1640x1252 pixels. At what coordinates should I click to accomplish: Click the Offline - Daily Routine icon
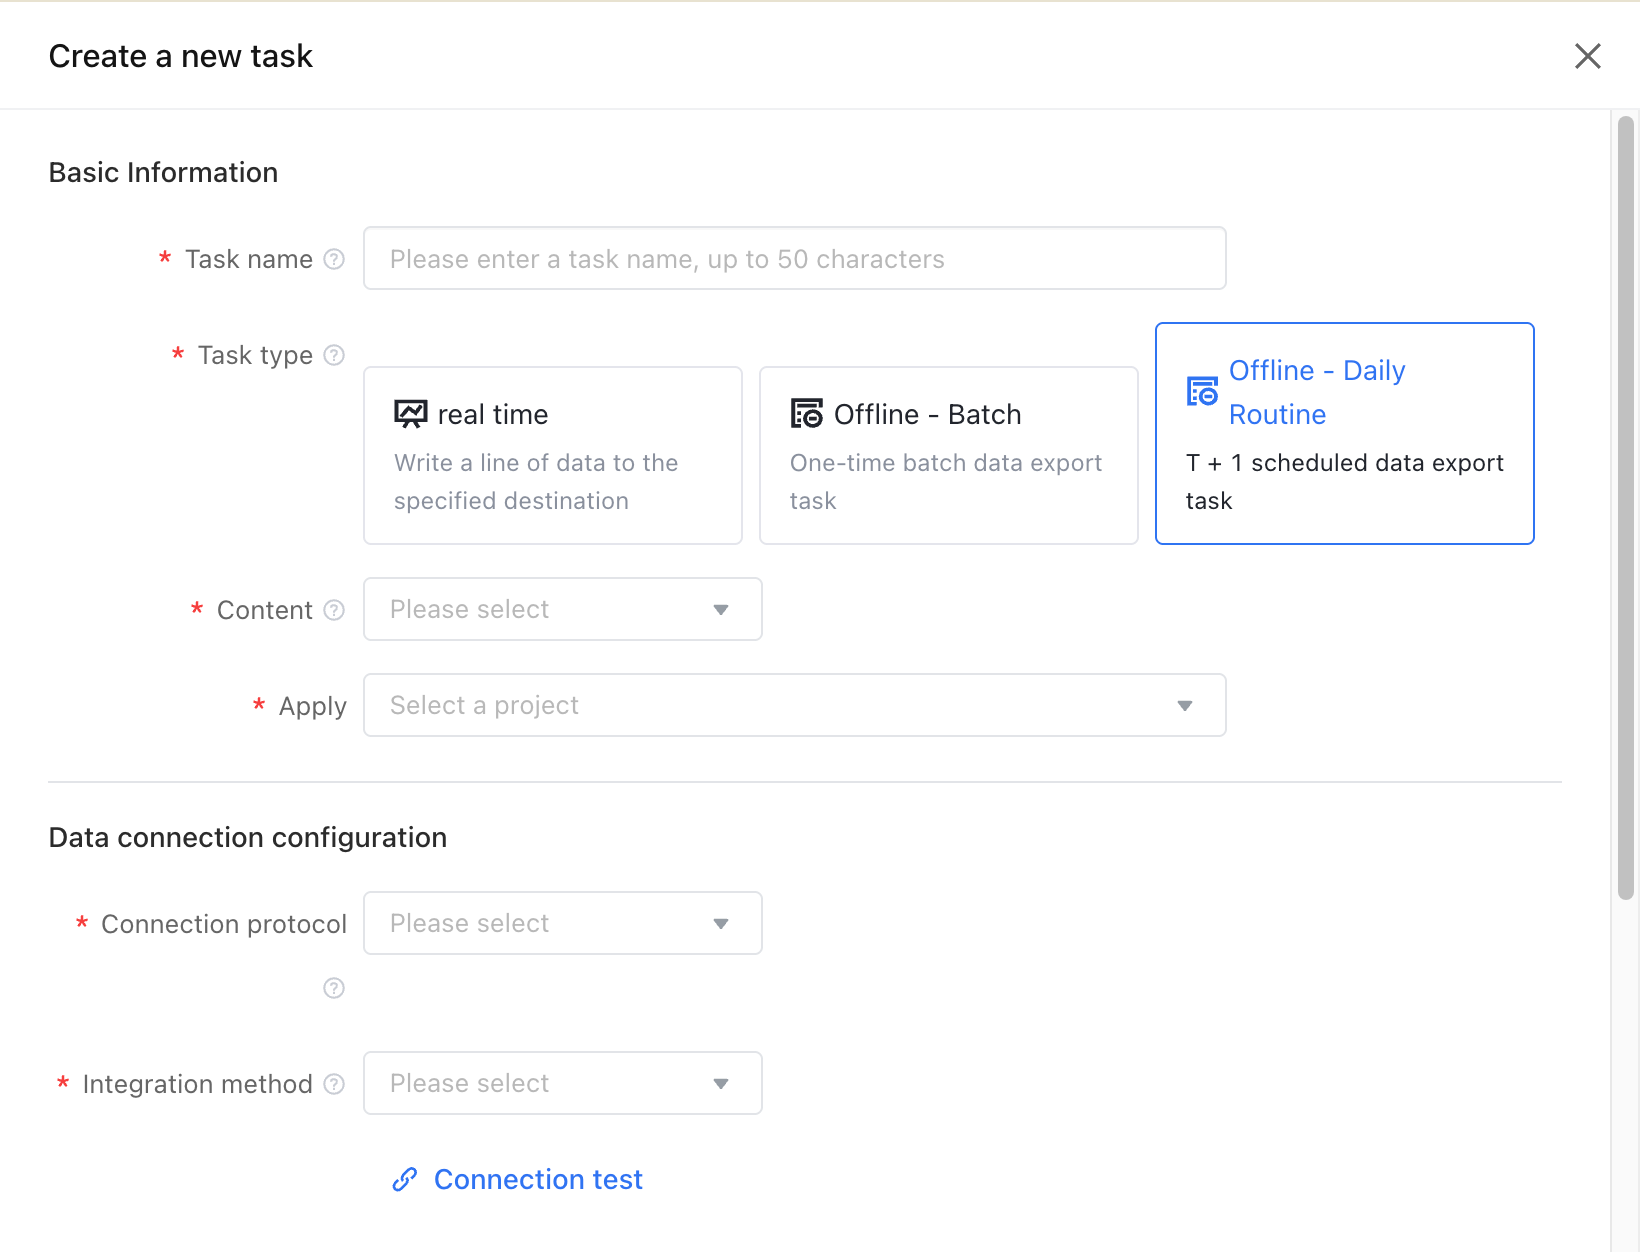[1202, 392]
